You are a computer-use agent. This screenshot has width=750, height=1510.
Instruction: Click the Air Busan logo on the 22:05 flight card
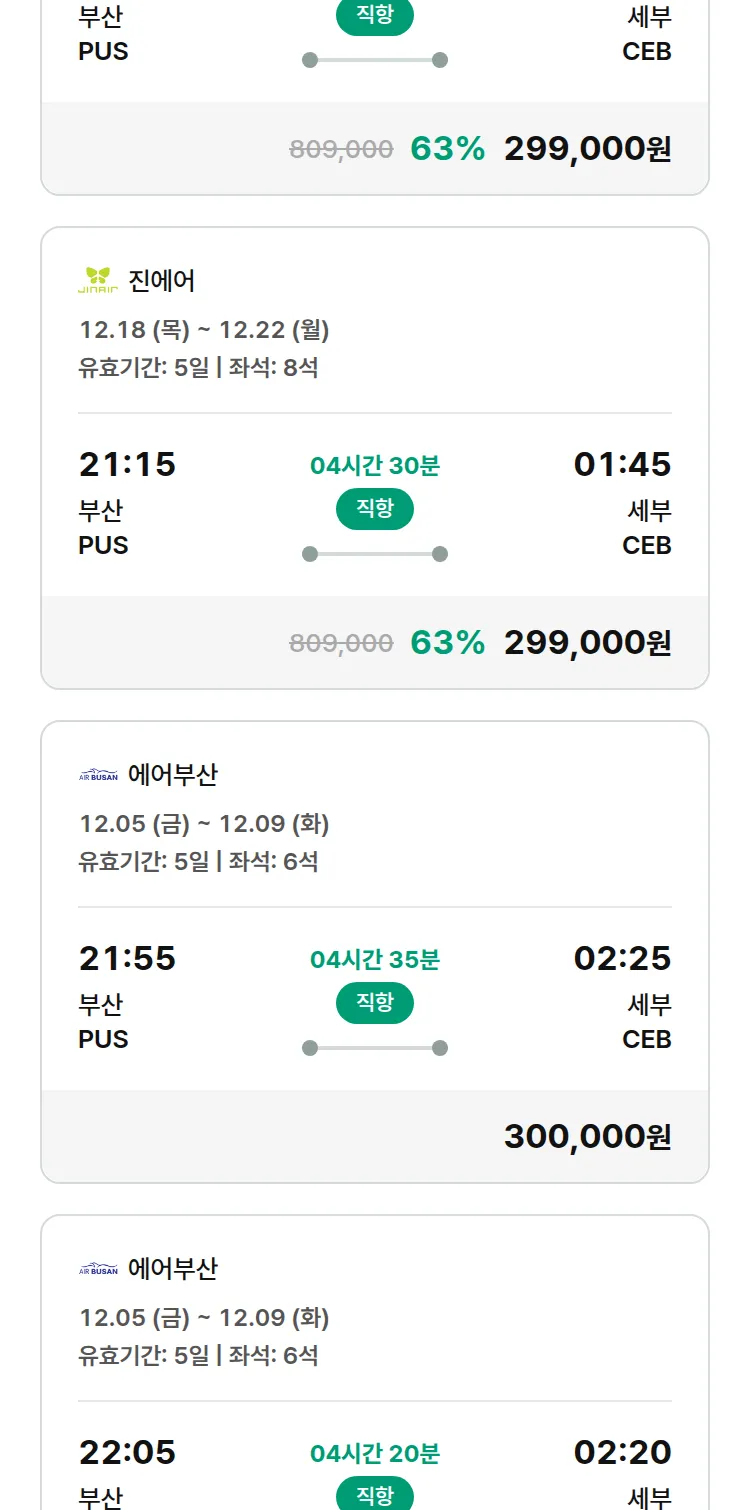(x=98, y=1269)
